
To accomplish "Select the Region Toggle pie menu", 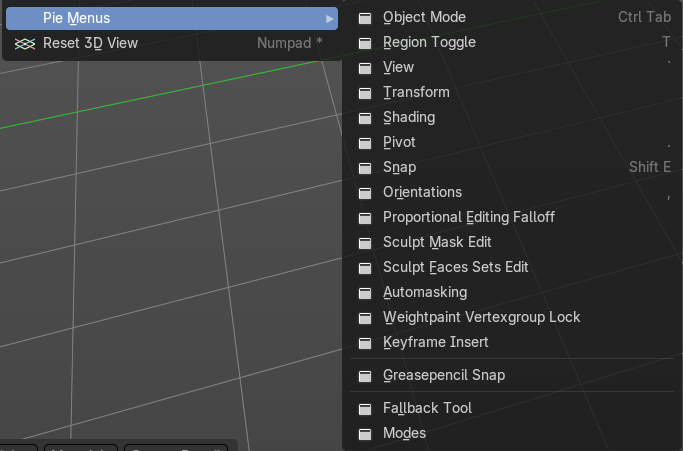I will click(x=512, y=42).
